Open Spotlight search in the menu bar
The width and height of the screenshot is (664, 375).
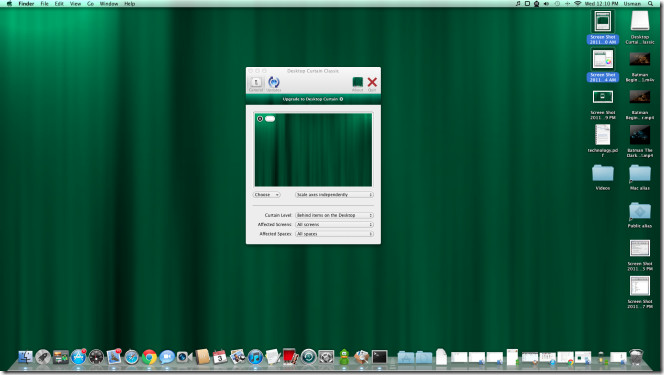[651, 3]
